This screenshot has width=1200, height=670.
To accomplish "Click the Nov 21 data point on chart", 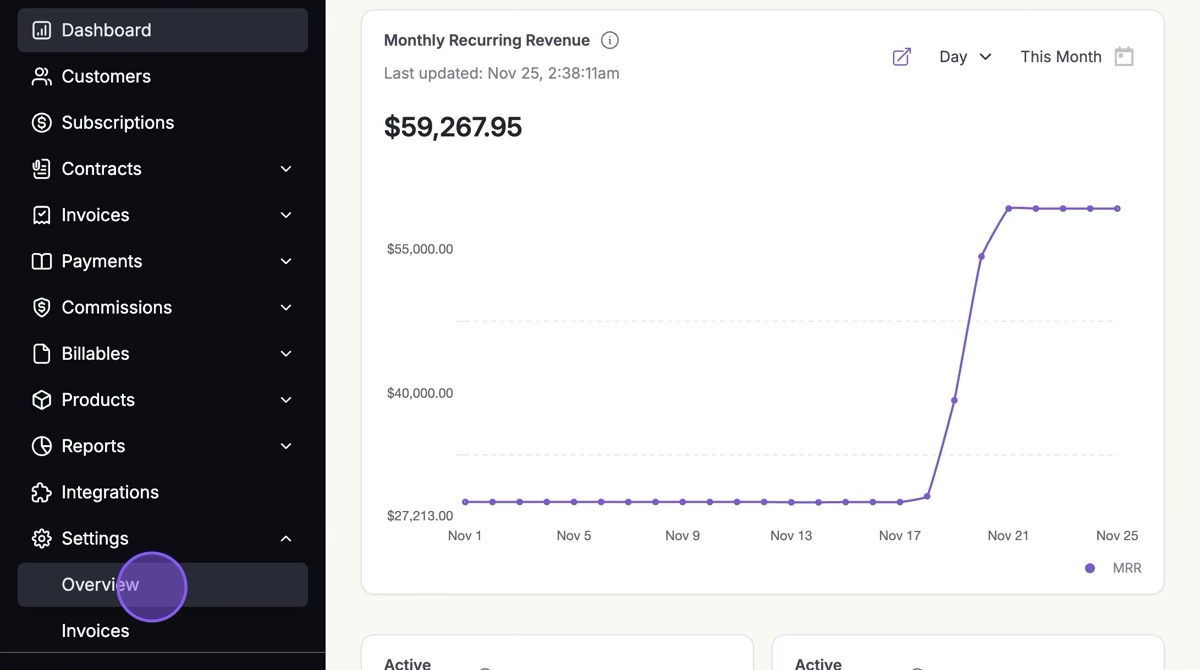I will point(1008,208).
